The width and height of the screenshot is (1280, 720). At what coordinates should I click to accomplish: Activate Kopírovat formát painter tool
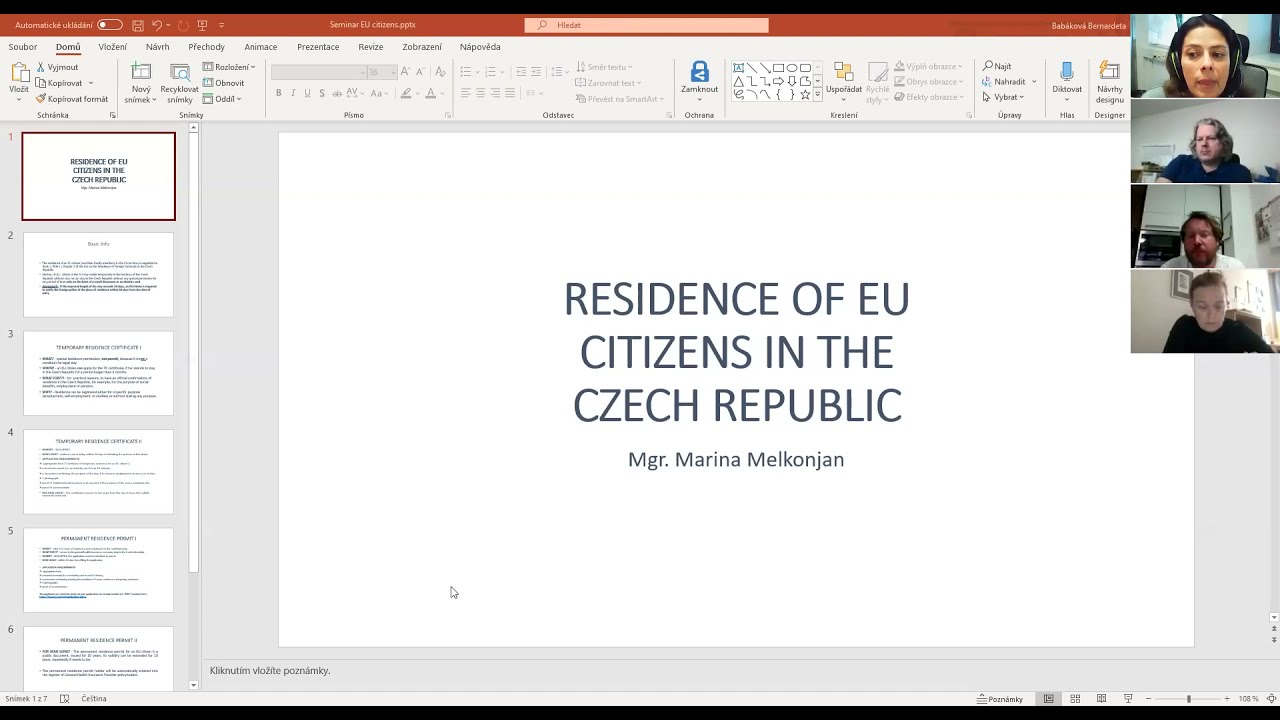(x=72, y=99)
